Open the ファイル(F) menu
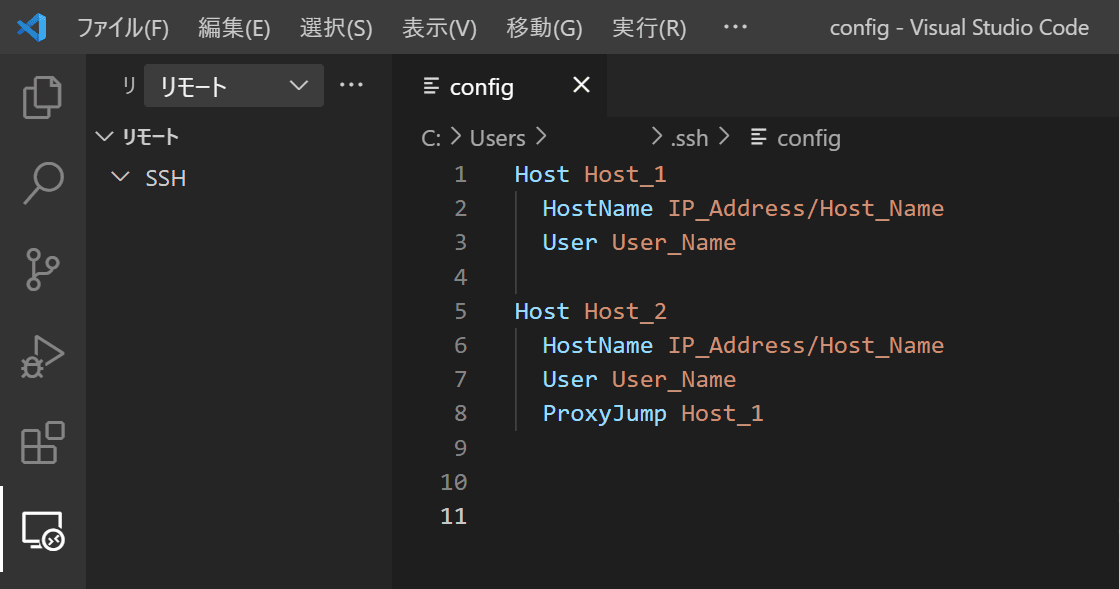This screenshot has height=589, width=1119. (x=123, y=28)
